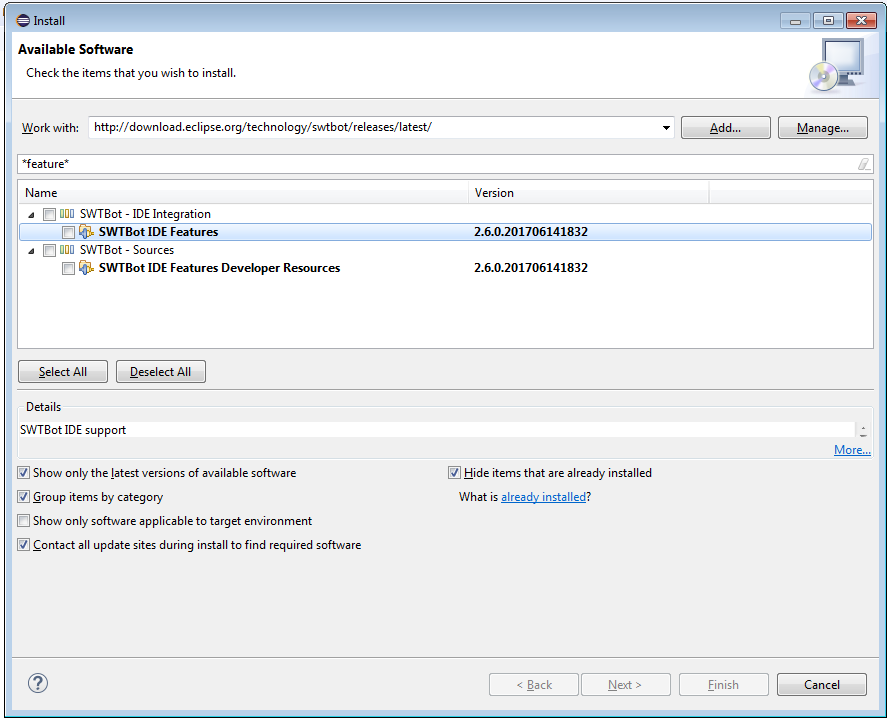Click the Deselect All button
Image resolution: width=887 pixels, height=720 pixels.
tap(161, 372)
